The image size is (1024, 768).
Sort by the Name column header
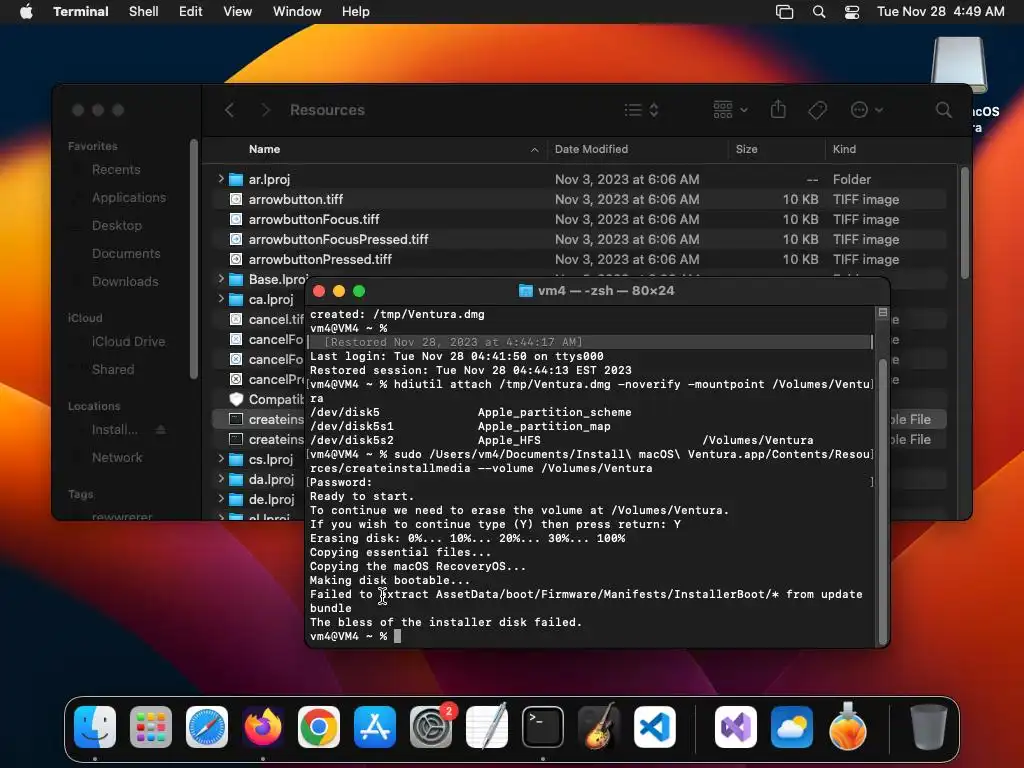pyautogui.click(x=375, y=149)
